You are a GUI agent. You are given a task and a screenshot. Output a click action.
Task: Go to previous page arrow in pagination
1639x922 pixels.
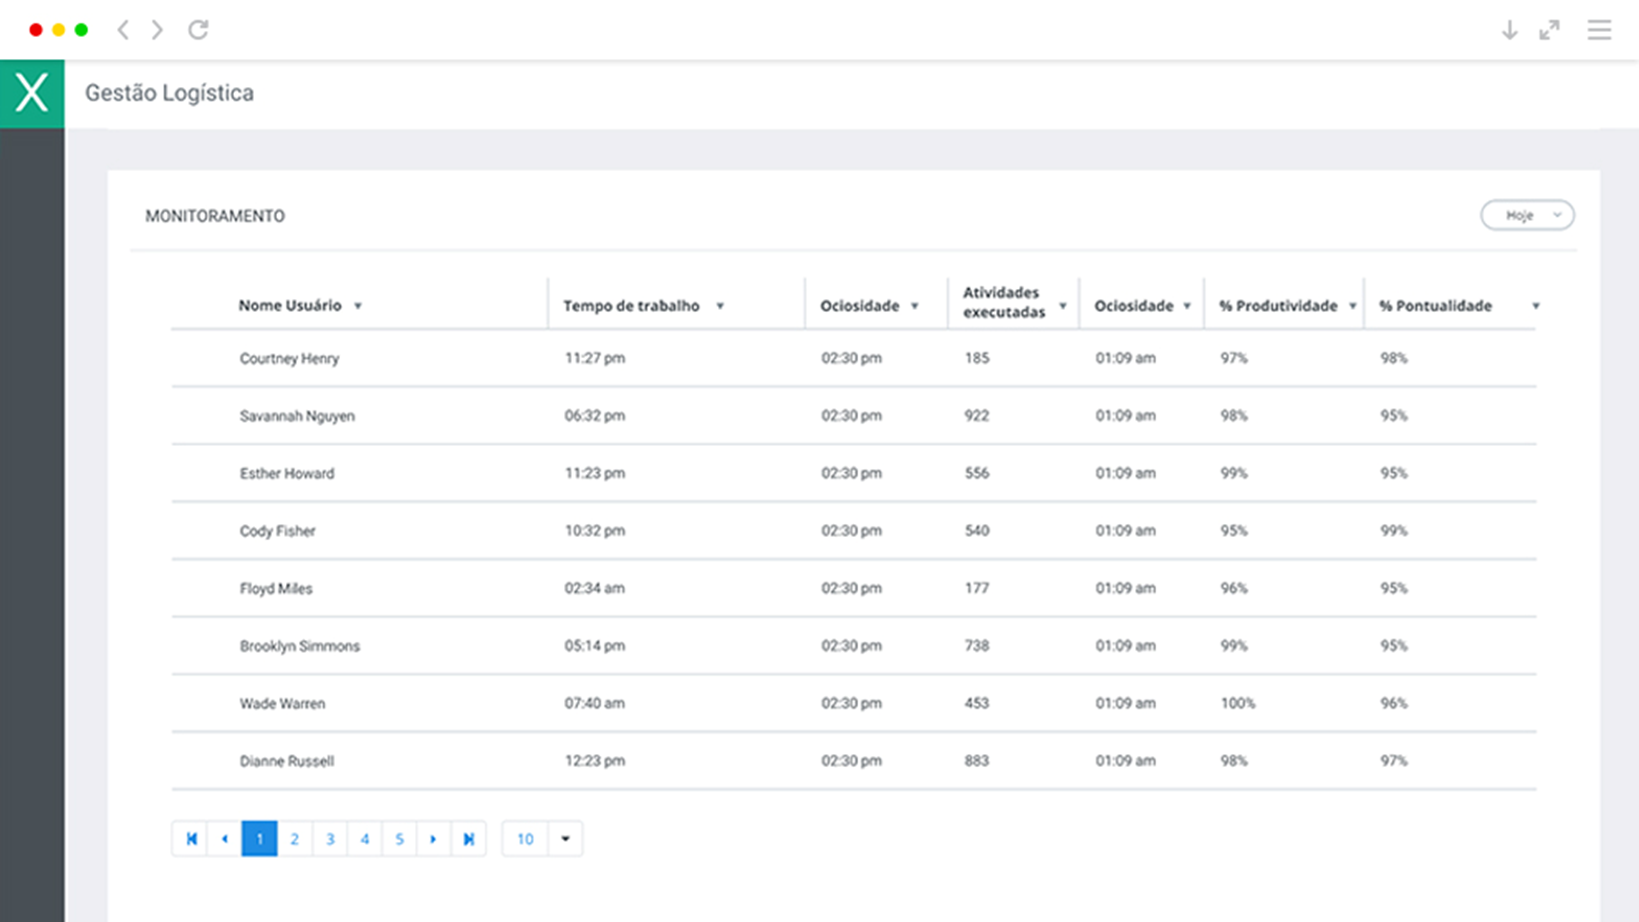(225, 839)
